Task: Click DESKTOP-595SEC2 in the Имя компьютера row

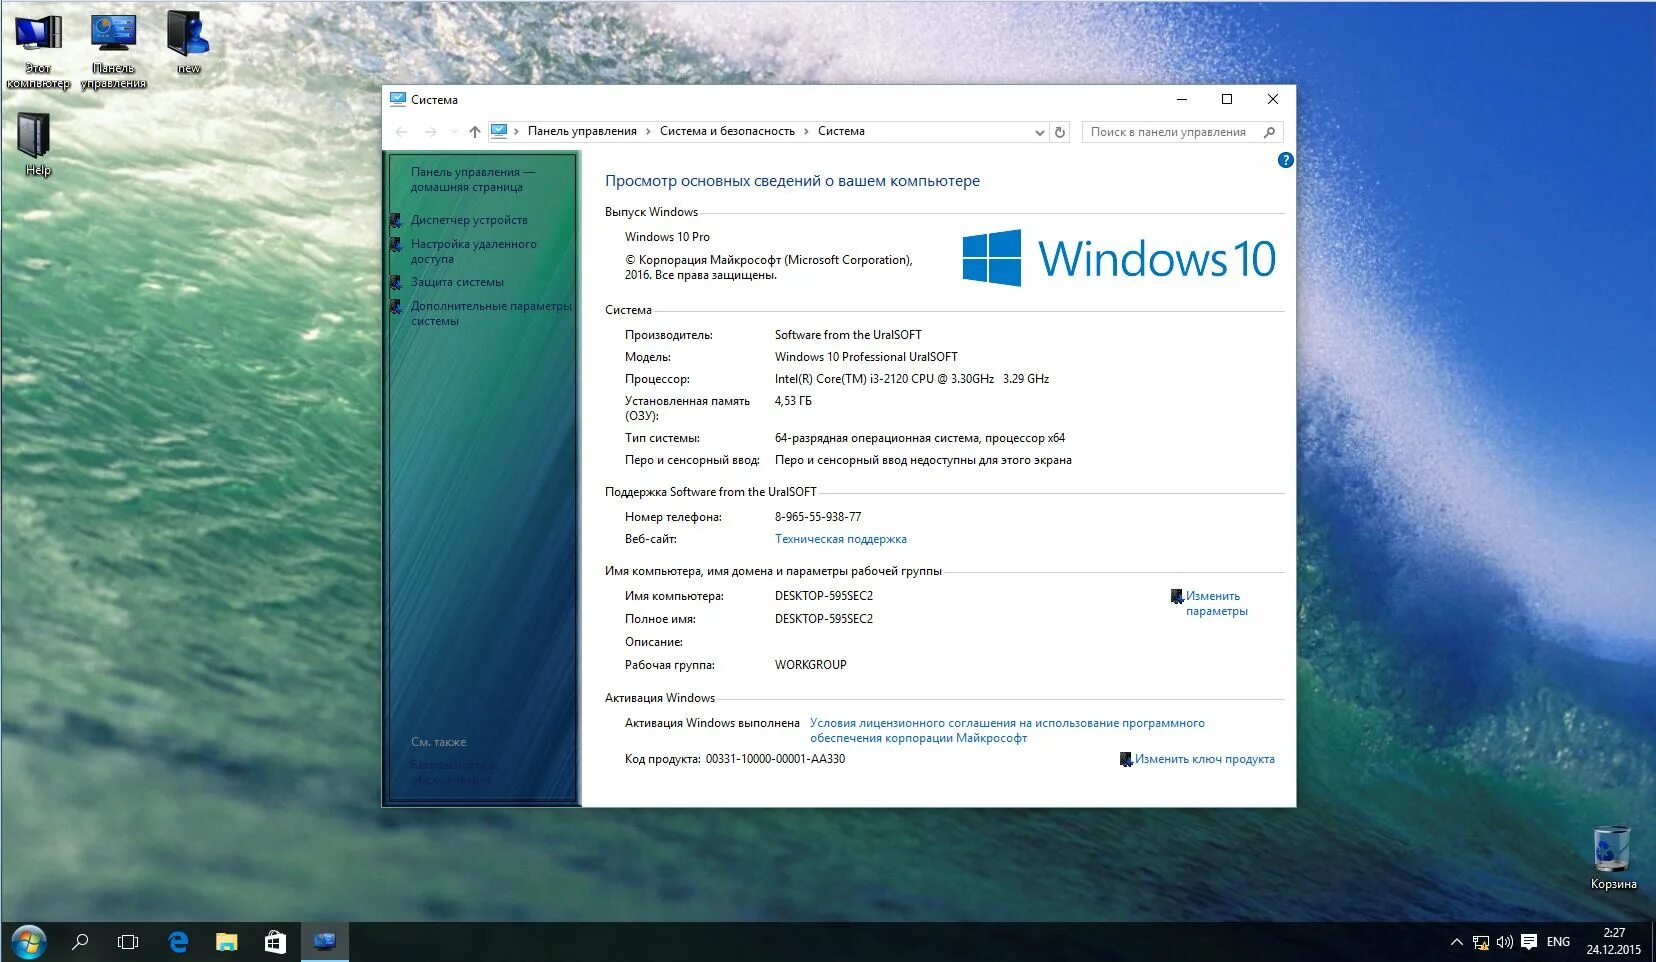Action: 824,596
